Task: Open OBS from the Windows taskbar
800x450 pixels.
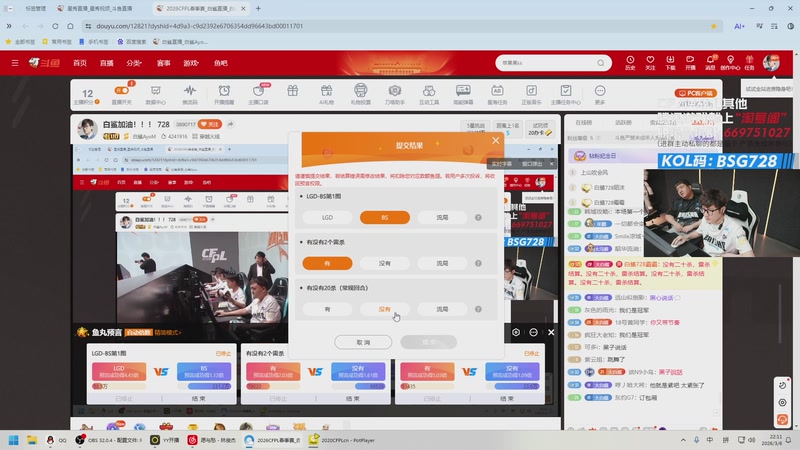Action: pyautogui.click(x=108, y=440)
